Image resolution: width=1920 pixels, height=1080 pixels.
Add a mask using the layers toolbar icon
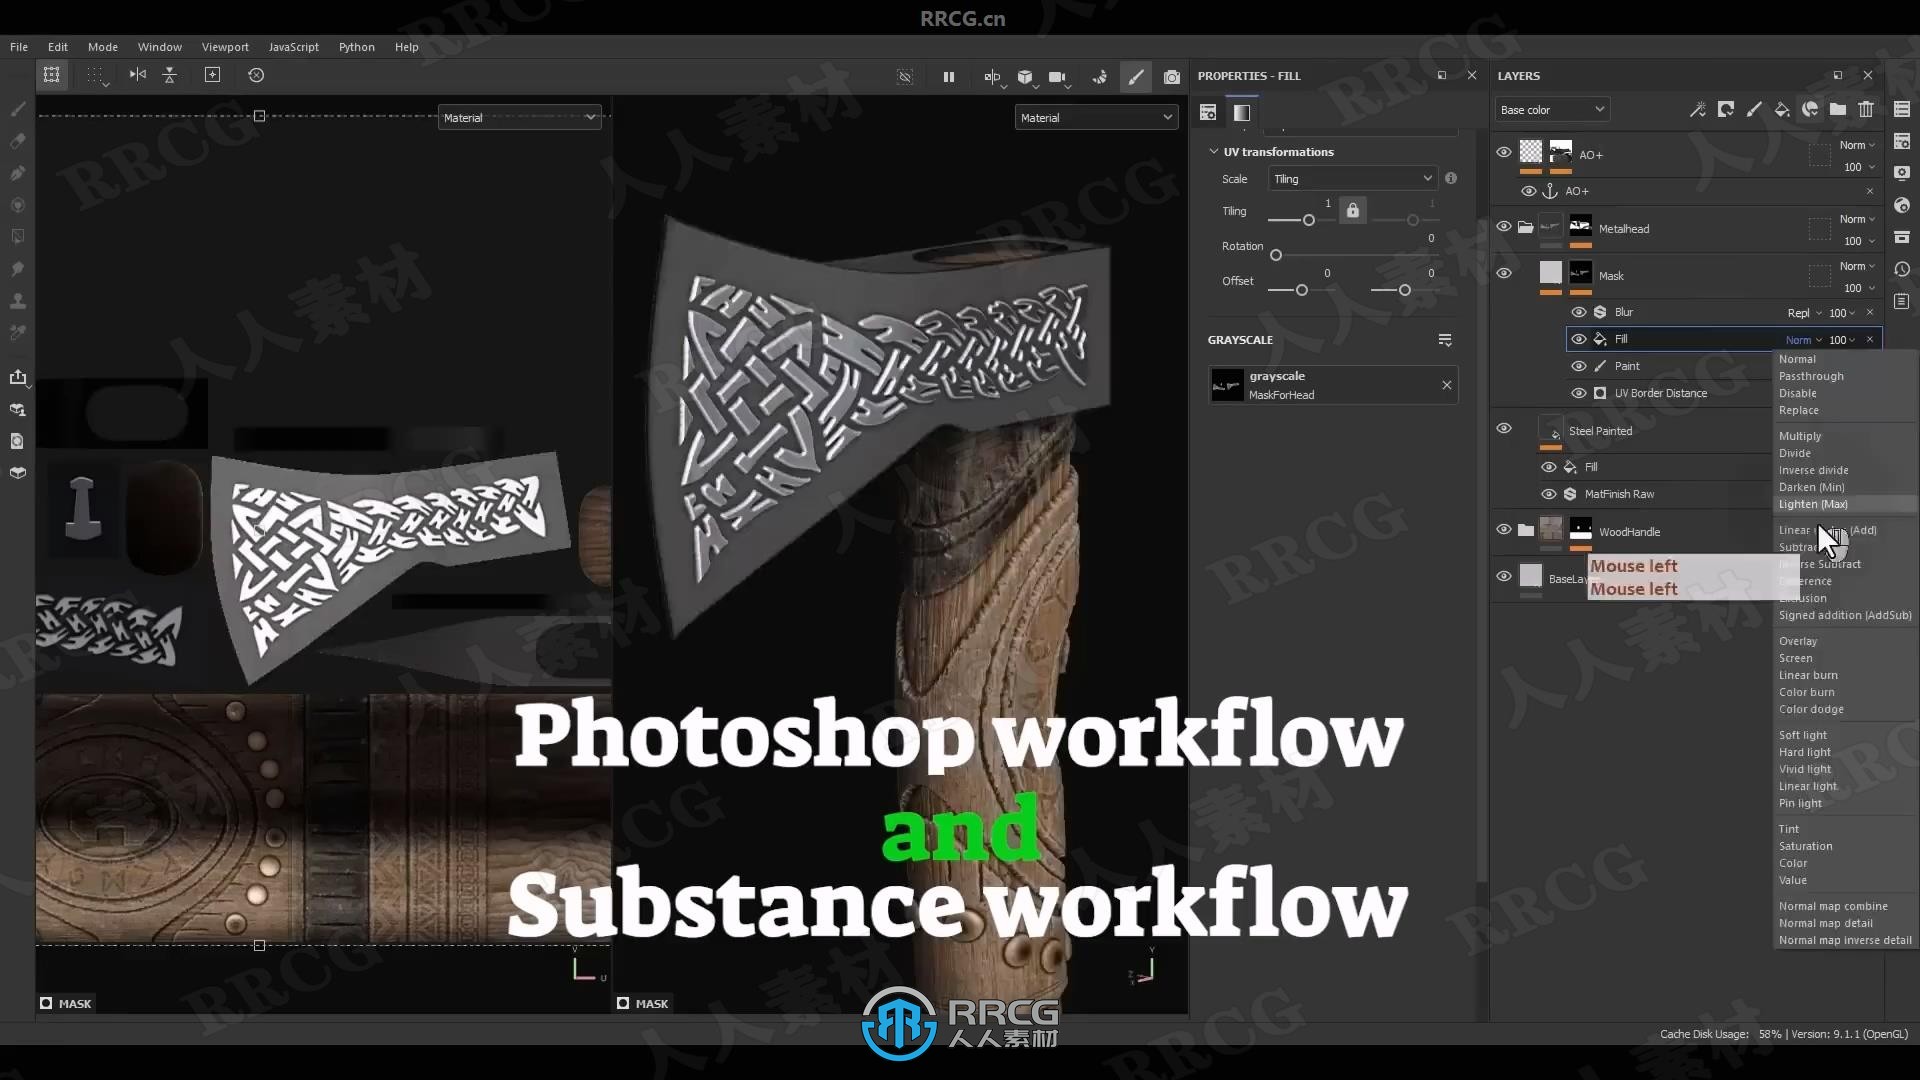(1726, 109)
